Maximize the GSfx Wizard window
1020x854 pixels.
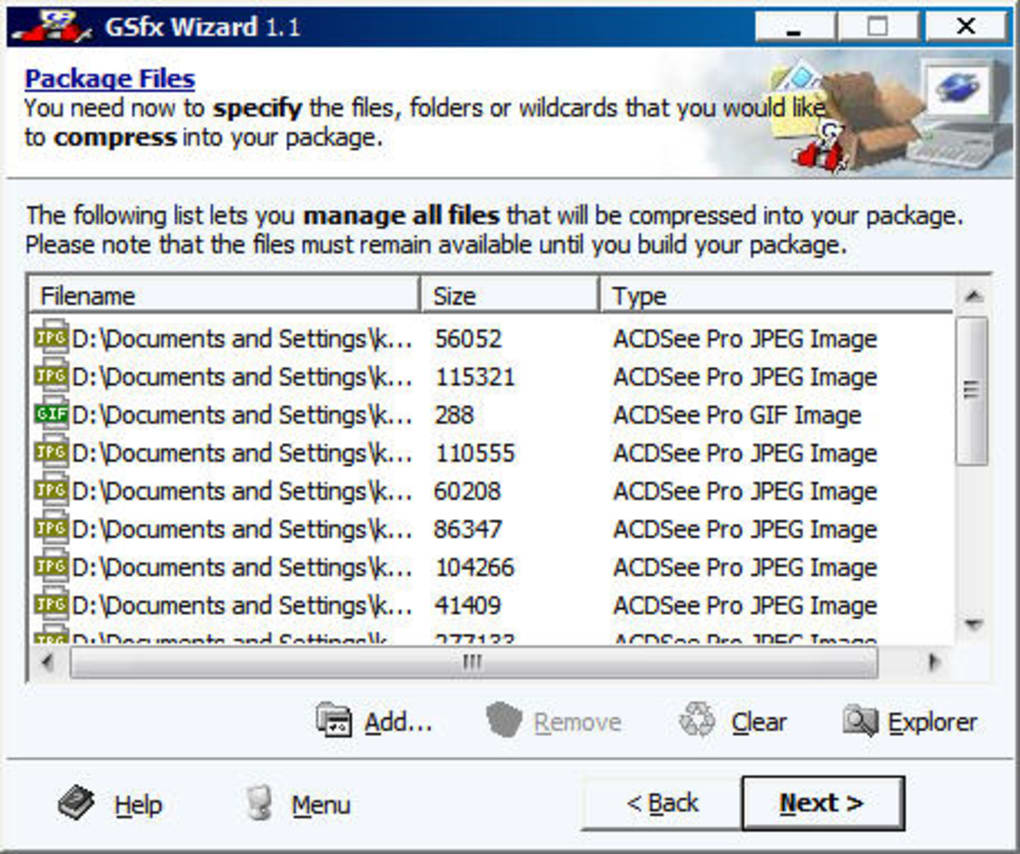878,27
